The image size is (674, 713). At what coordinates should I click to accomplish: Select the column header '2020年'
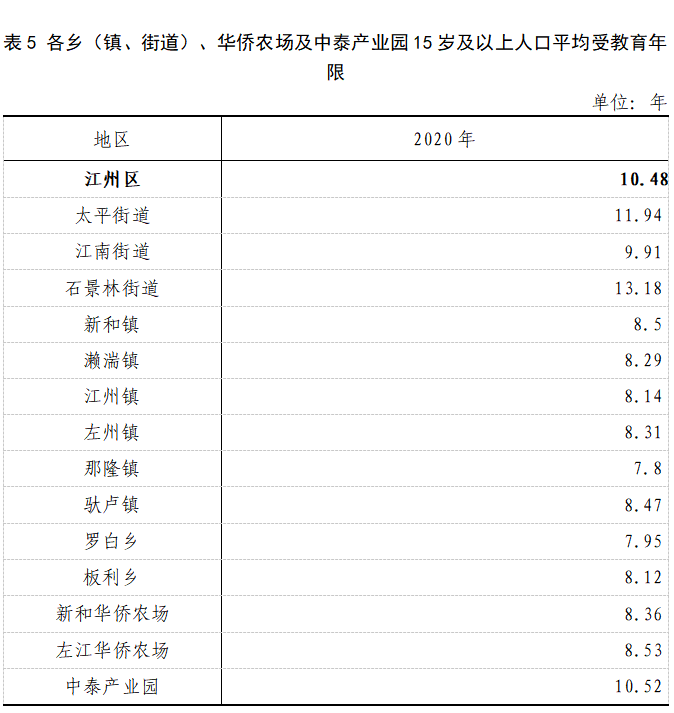click(444, 139)
